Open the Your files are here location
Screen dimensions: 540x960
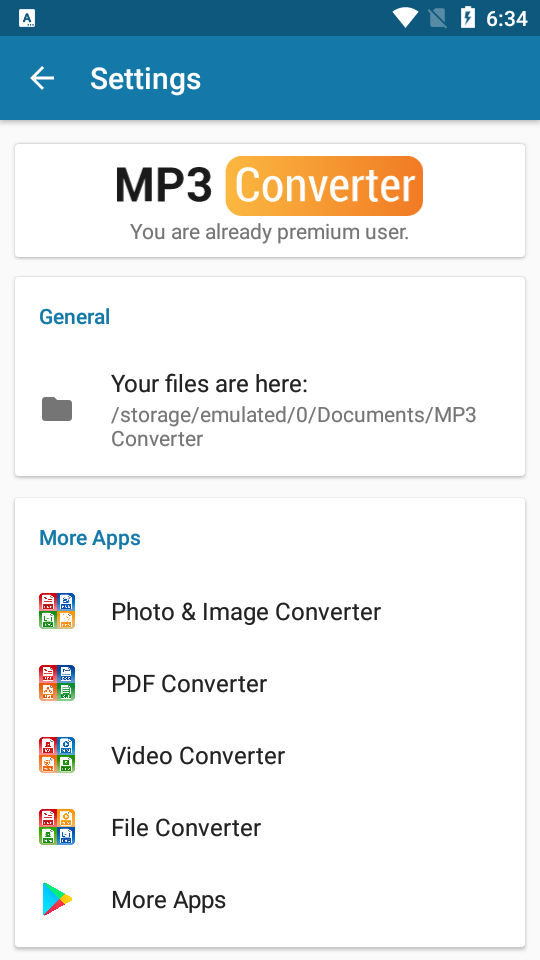click(x=270, y=410)
